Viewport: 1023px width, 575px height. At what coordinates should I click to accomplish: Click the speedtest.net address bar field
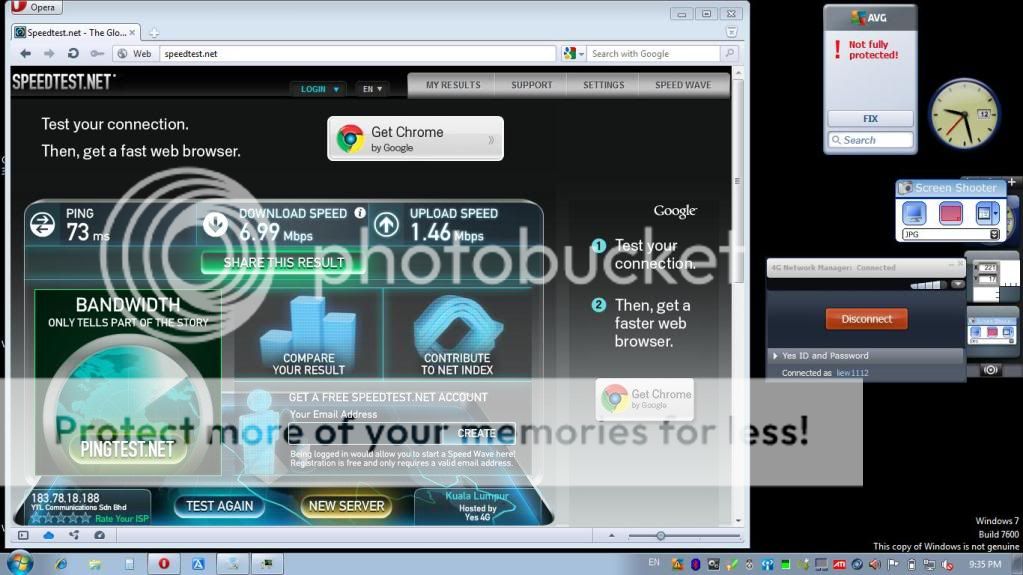coord(355,54)
